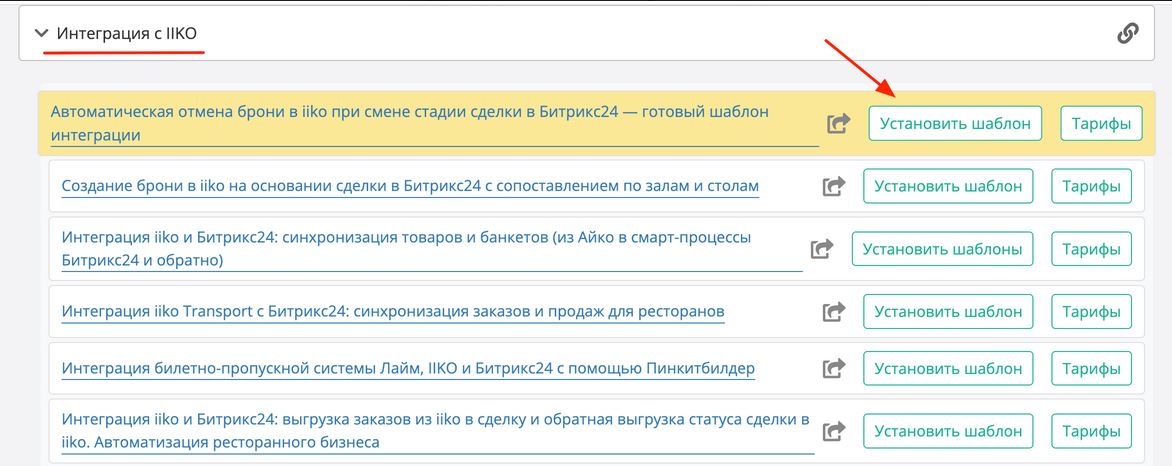The image size is (1172, 466).
Task: Install template for iiko Transport order sync
Action: click(948, 312)
